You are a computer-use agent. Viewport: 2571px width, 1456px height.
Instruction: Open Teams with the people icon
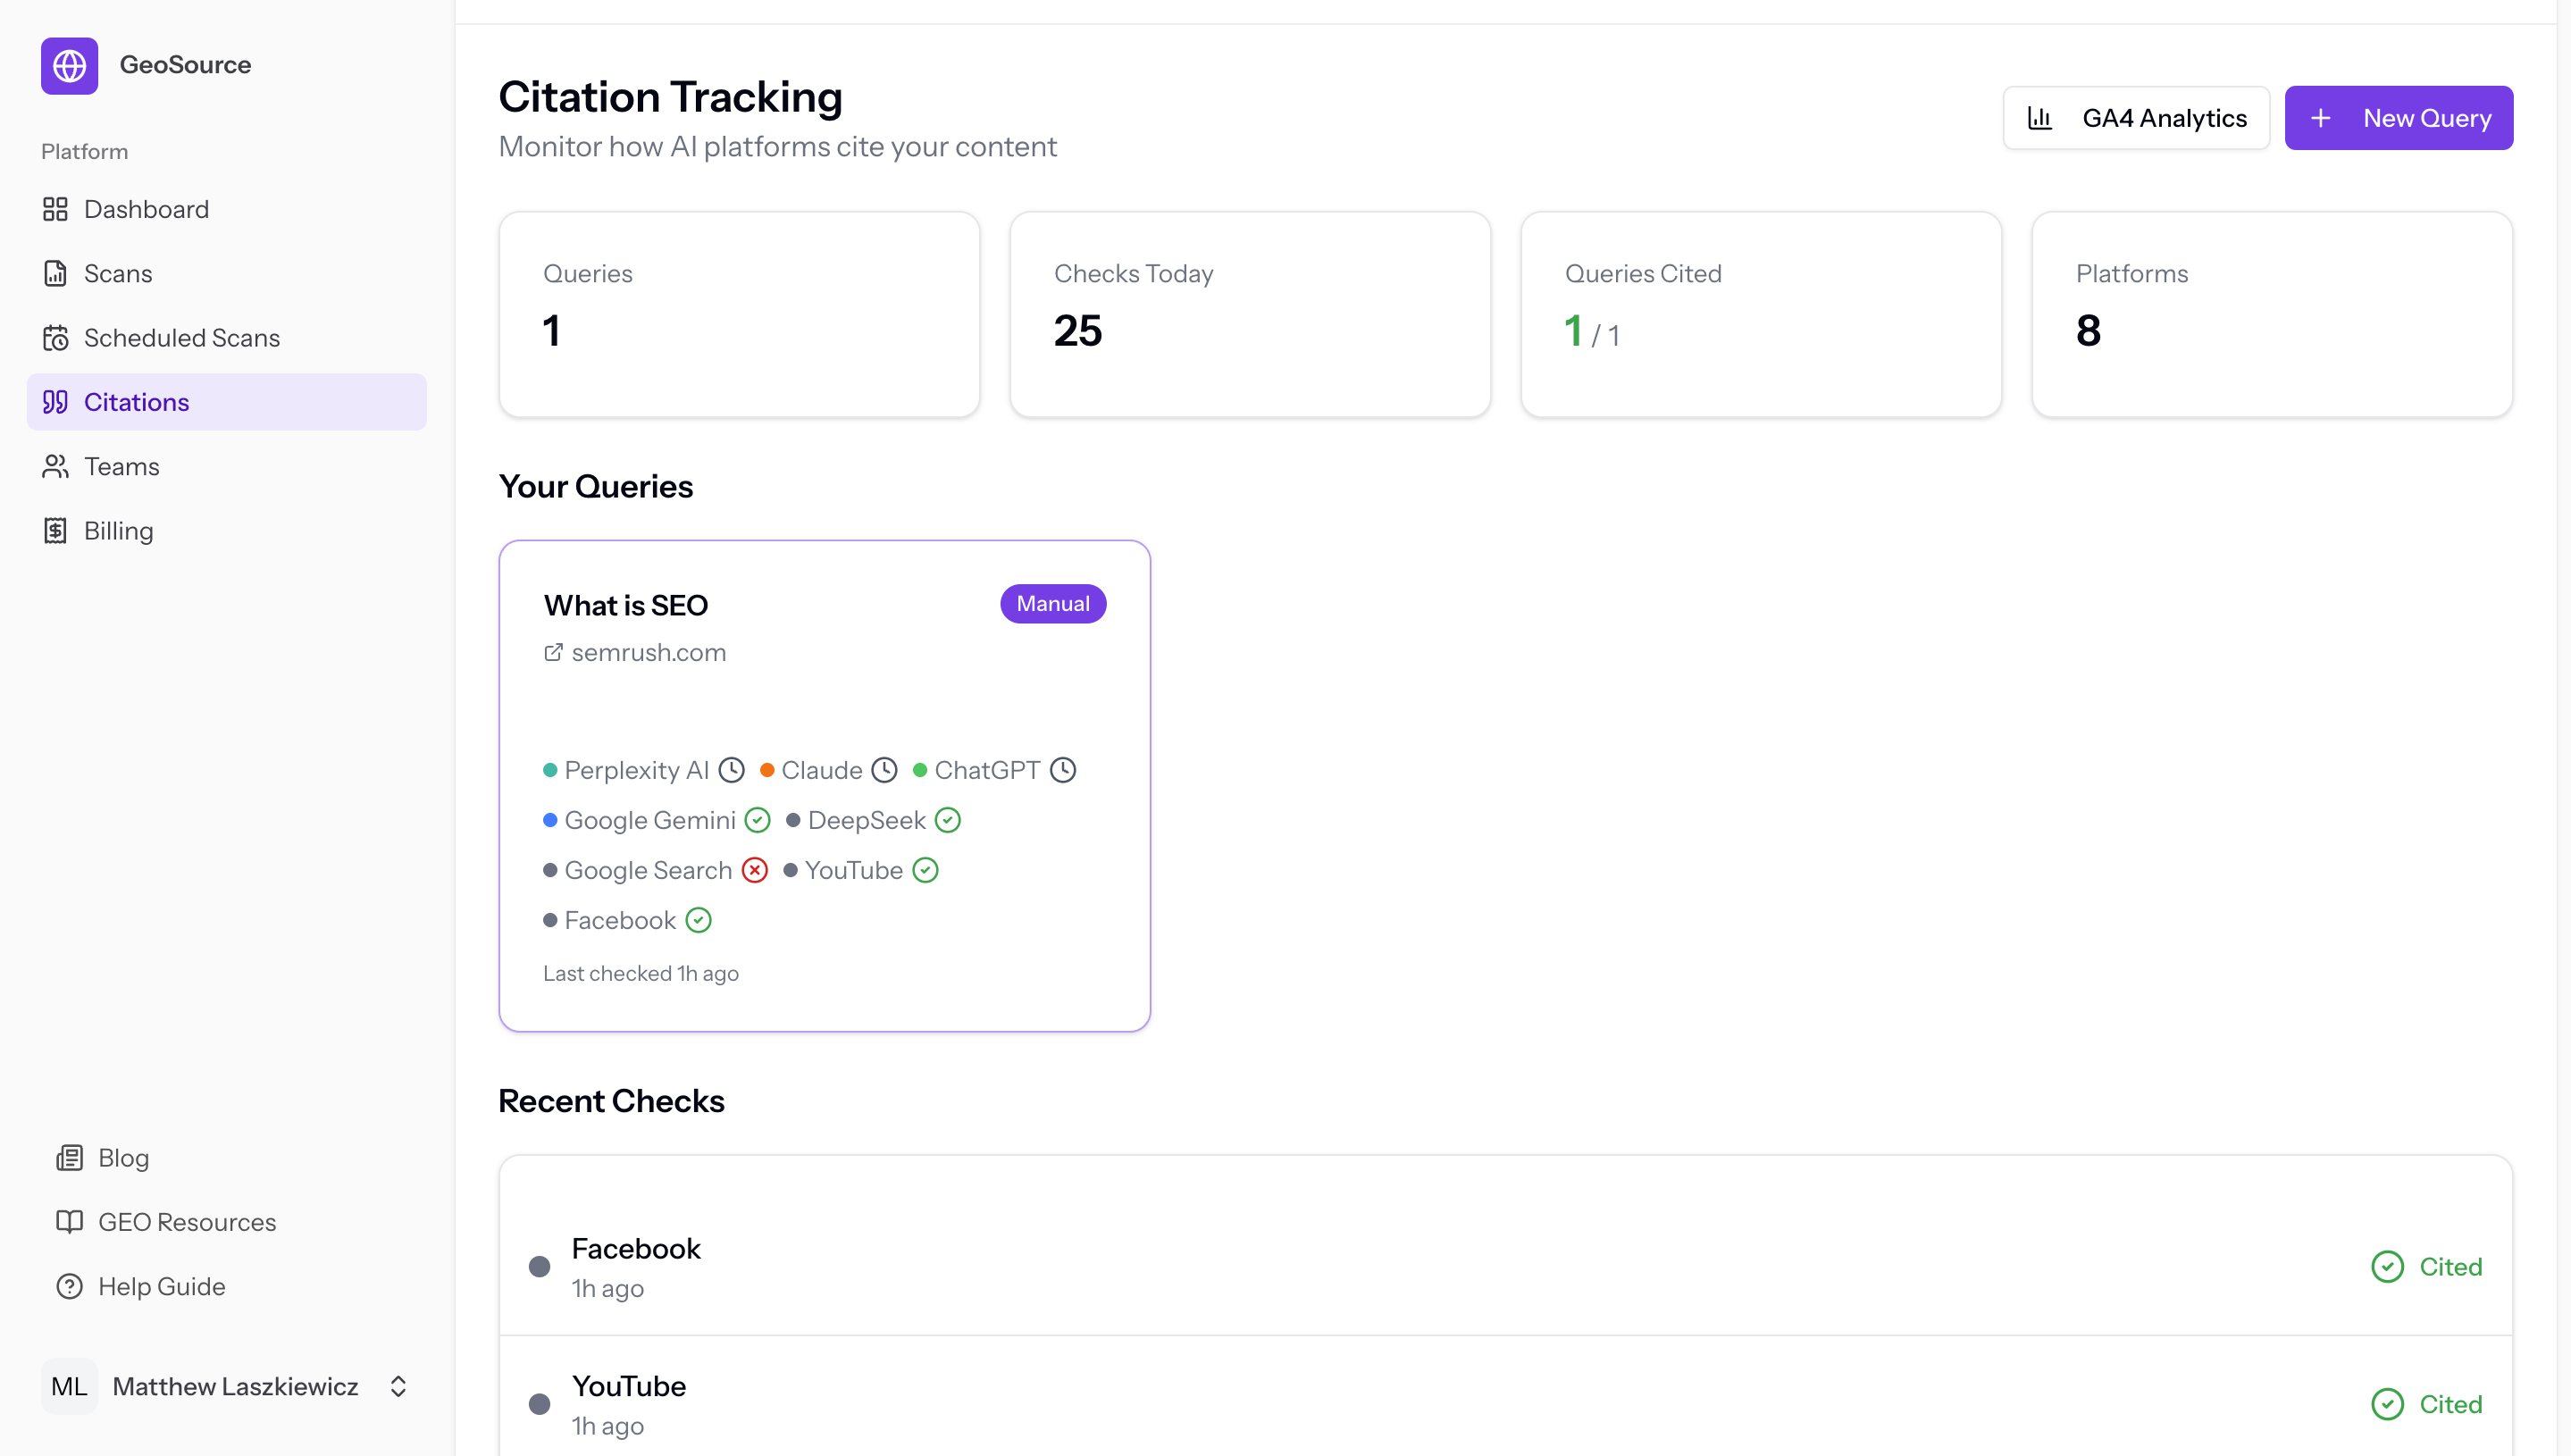56,466
